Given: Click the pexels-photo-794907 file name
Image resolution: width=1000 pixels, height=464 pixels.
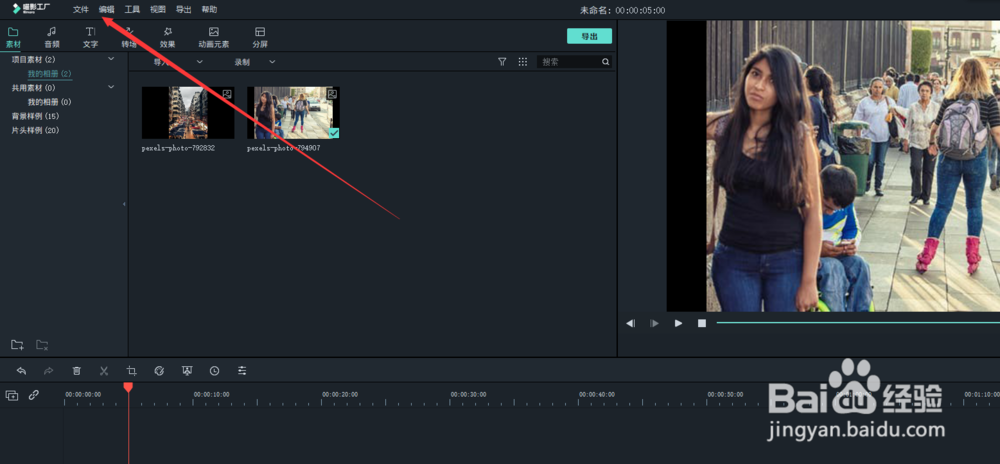Looking at the screenshot, I should click(x=284, y=148).
